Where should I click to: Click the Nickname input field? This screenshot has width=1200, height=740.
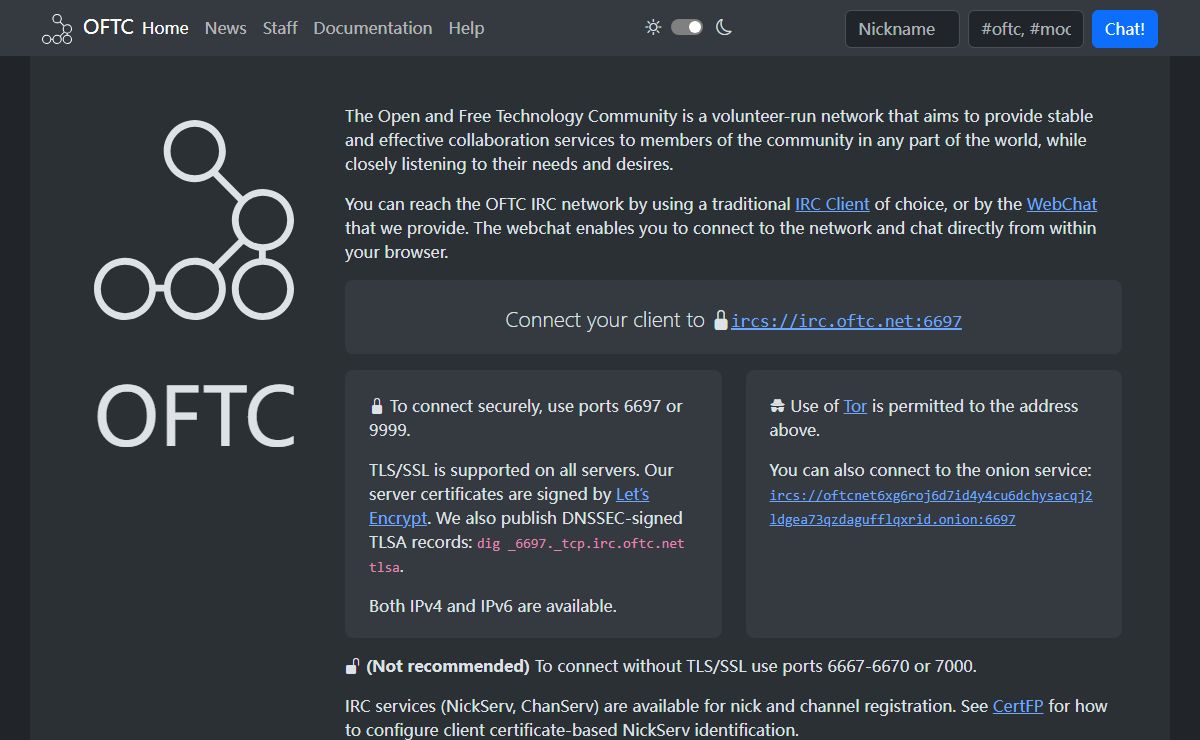(902, 29)
